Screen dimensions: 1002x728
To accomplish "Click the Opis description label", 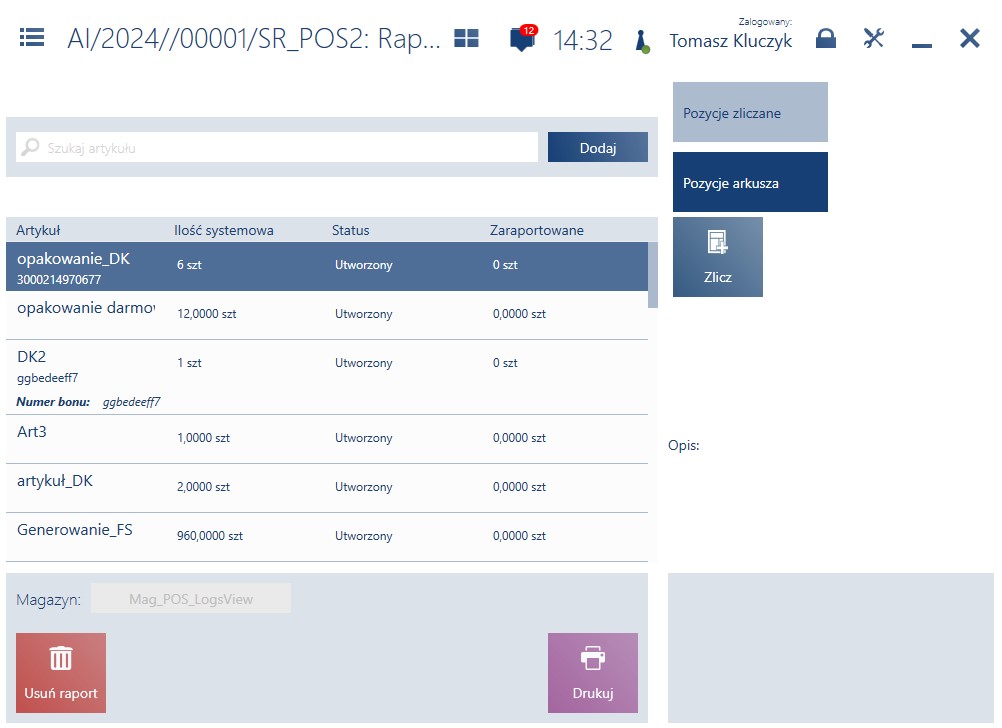I will coord(684,445).
